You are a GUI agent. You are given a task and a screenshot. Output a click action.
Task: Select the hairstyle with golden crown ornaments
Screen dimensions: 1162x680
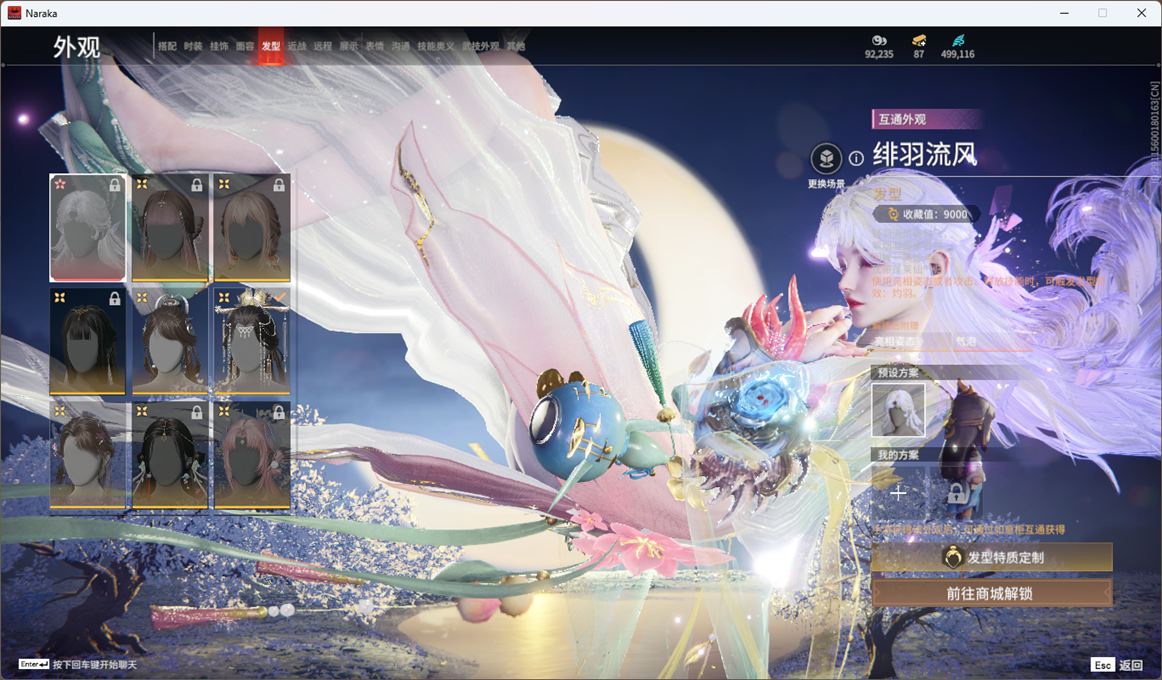point(252,341)
